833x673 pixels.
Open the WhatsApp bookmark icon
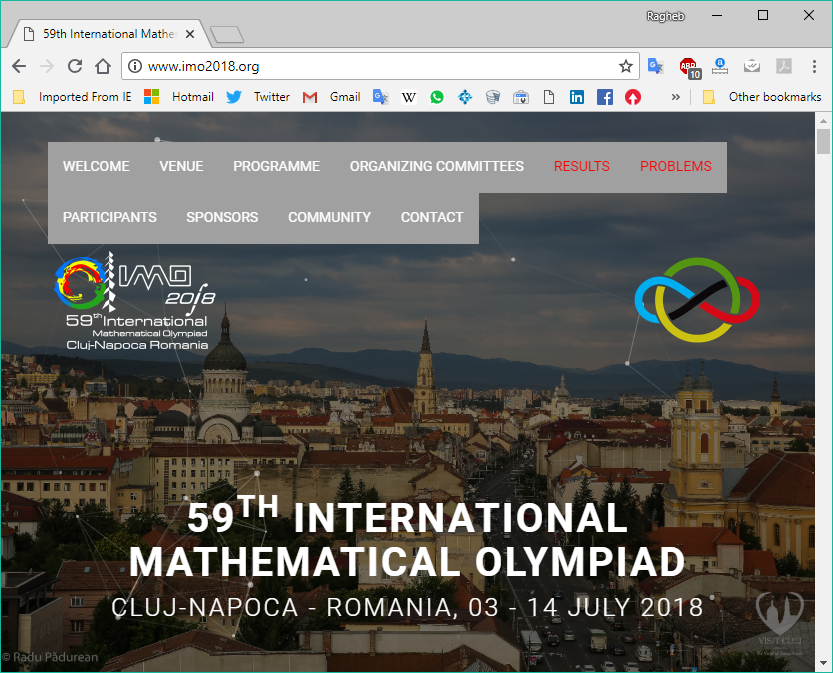[x=437, y=97]
